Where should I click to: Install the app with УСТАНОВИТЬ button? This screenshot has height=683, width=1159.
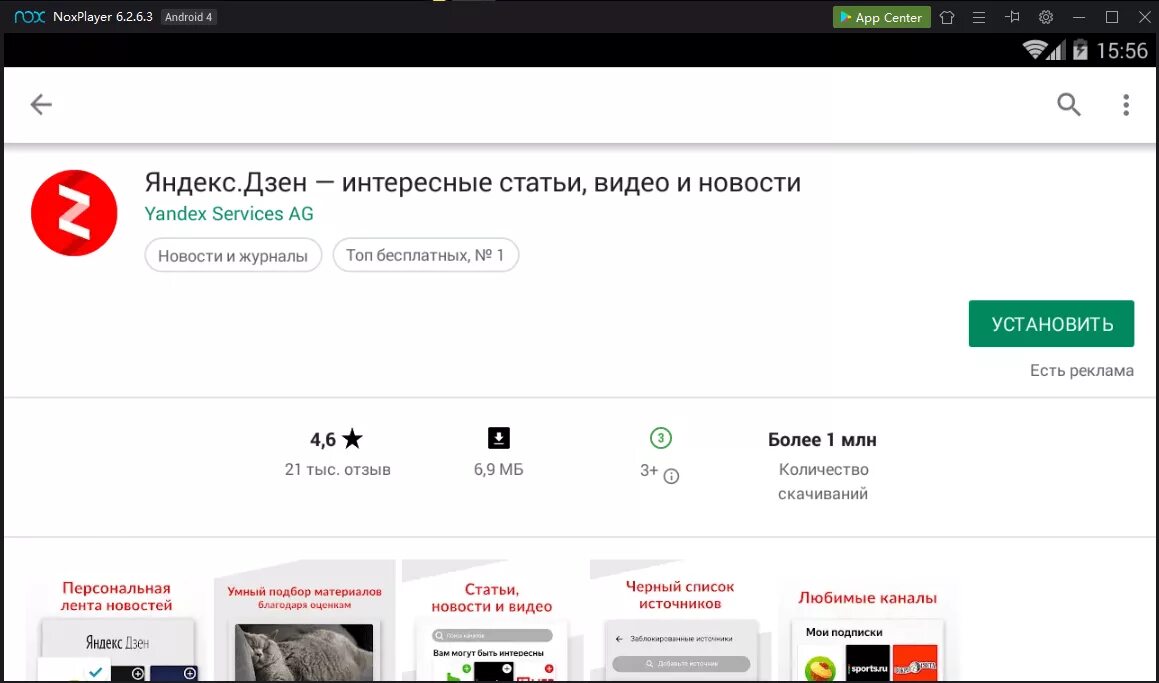click(x=1051, y=324)
